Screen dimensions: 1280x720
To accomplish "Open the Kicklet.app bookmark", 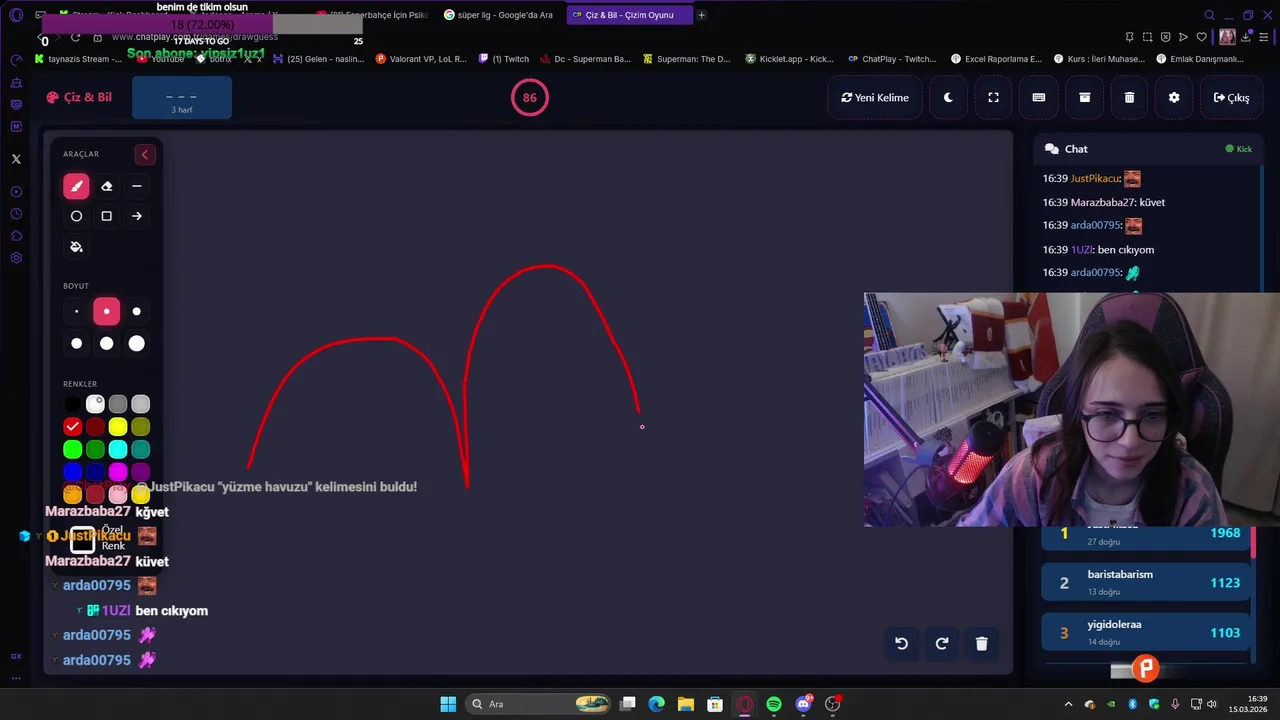I will (790, 59).
